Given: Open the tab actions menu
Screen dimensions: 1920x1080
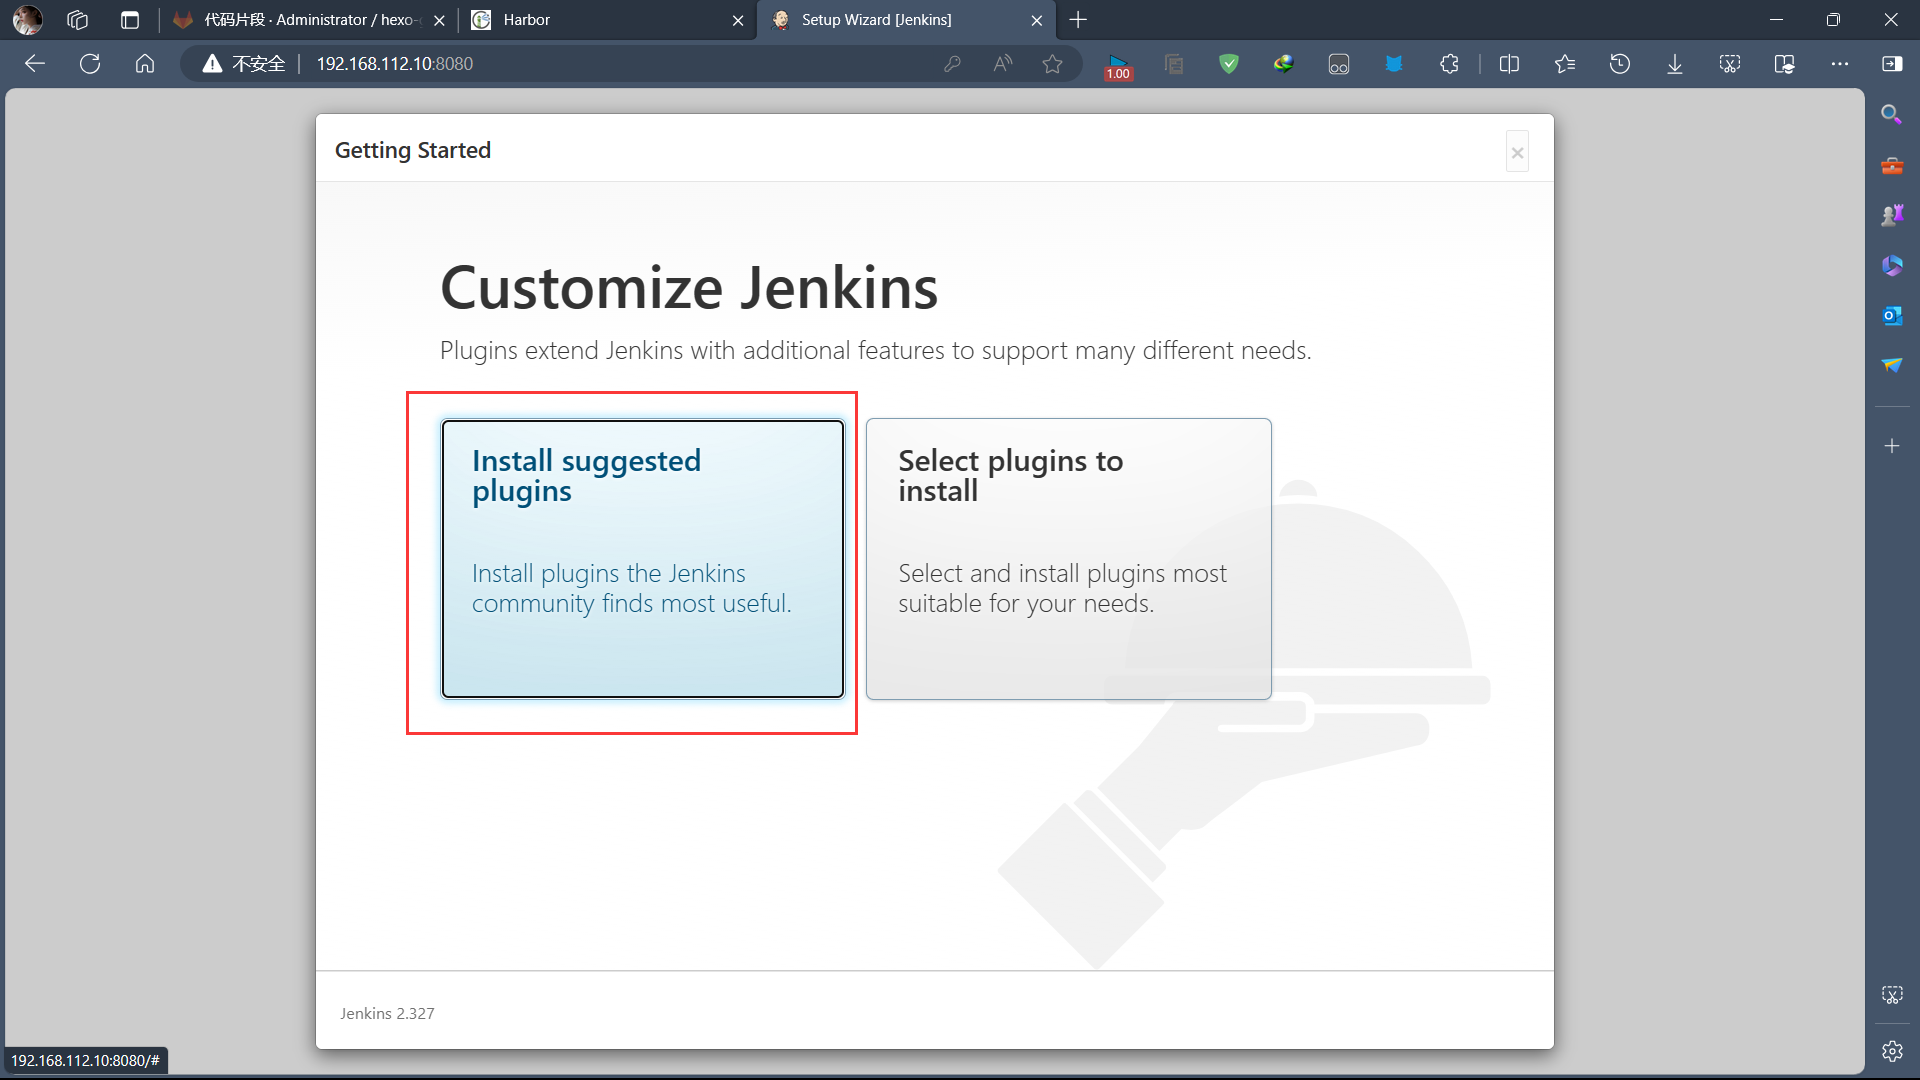Looking at the screenshot, I should click(x=130, y=20).
